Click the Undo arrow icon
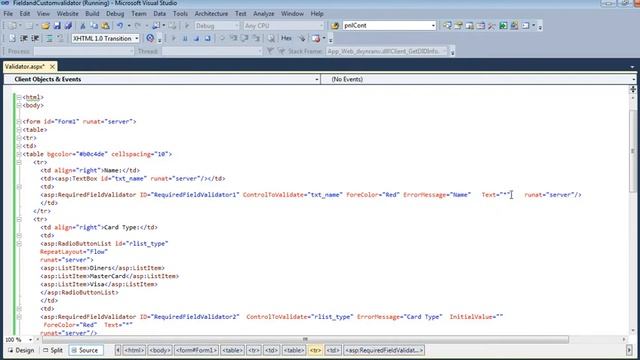The height and width of the screenshot is (360, 640). pyautogui.click(x=120, y=26)
